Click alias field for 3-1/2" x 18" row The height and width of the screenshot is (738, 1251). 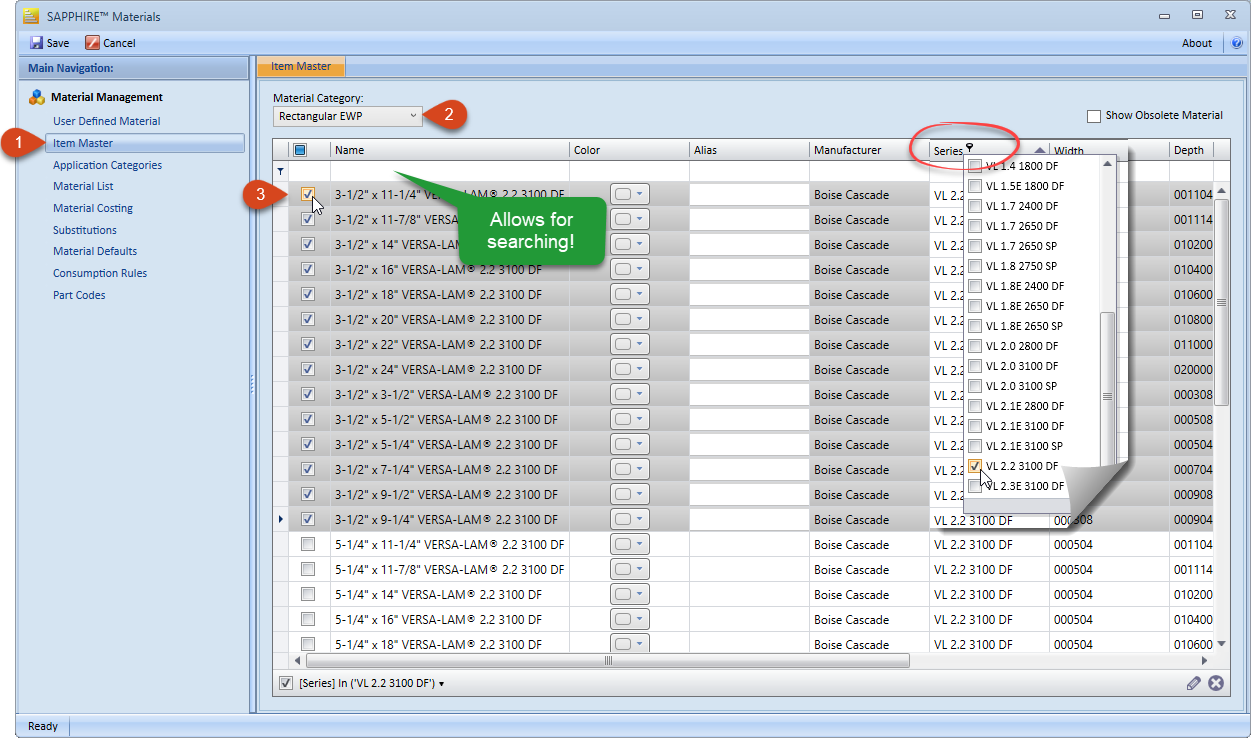(749, 295)
